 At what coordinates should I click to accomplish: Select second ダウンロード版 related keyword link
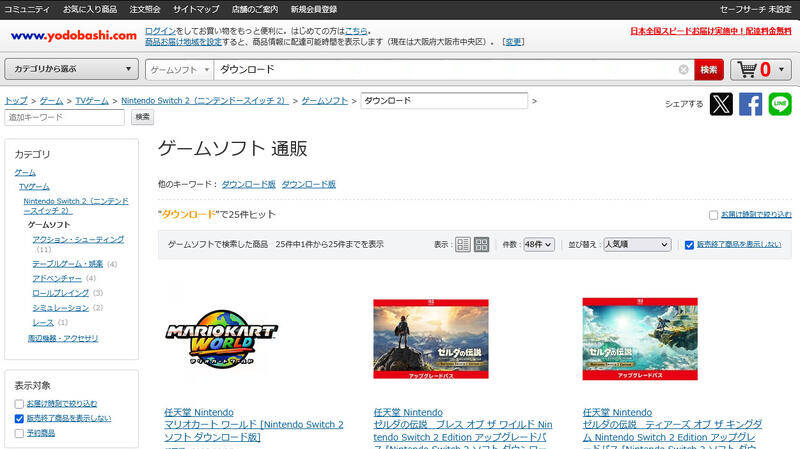tap(309, 184)
